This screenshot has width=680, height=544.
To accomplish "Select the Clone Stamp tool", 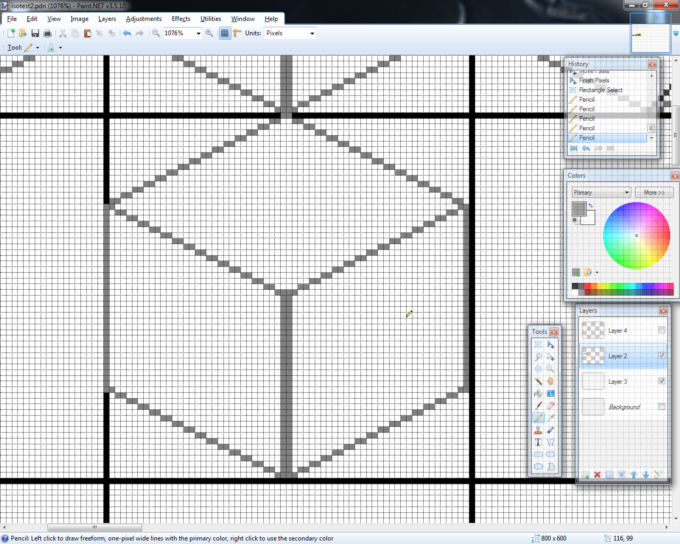I will point(538,430).
